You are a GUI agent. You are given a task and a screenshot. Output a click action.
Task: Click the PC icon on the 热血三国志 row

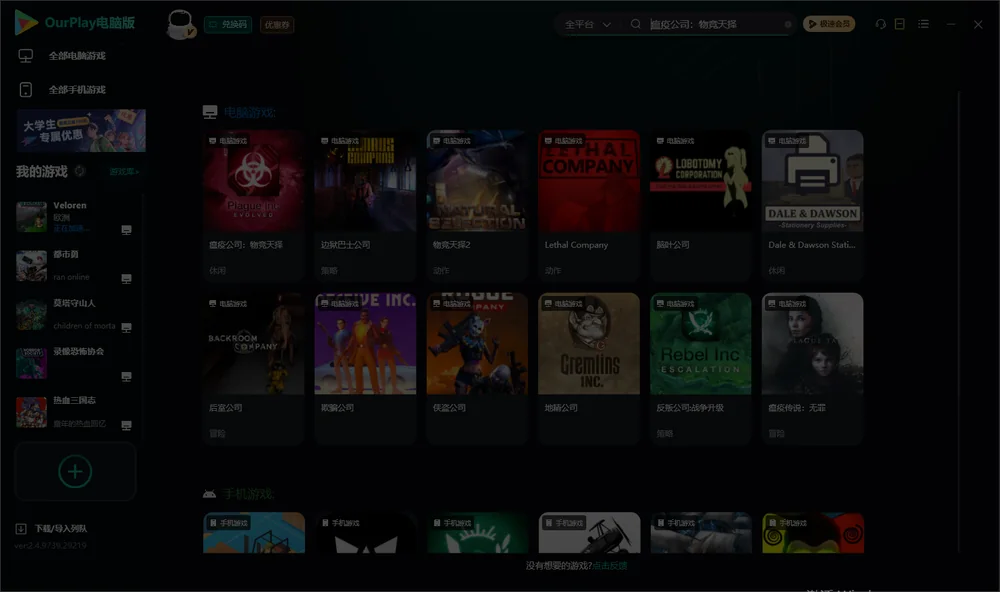point(126,425)
